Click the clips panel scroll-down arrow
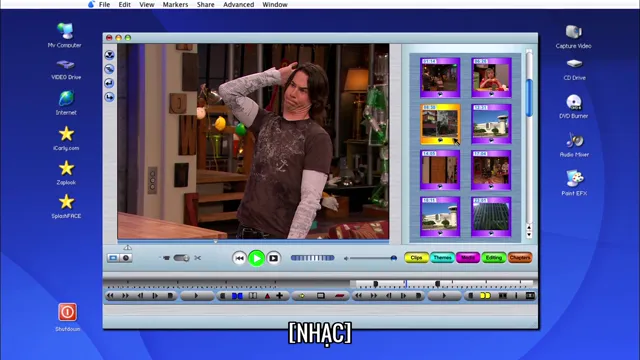 [529, 236]
